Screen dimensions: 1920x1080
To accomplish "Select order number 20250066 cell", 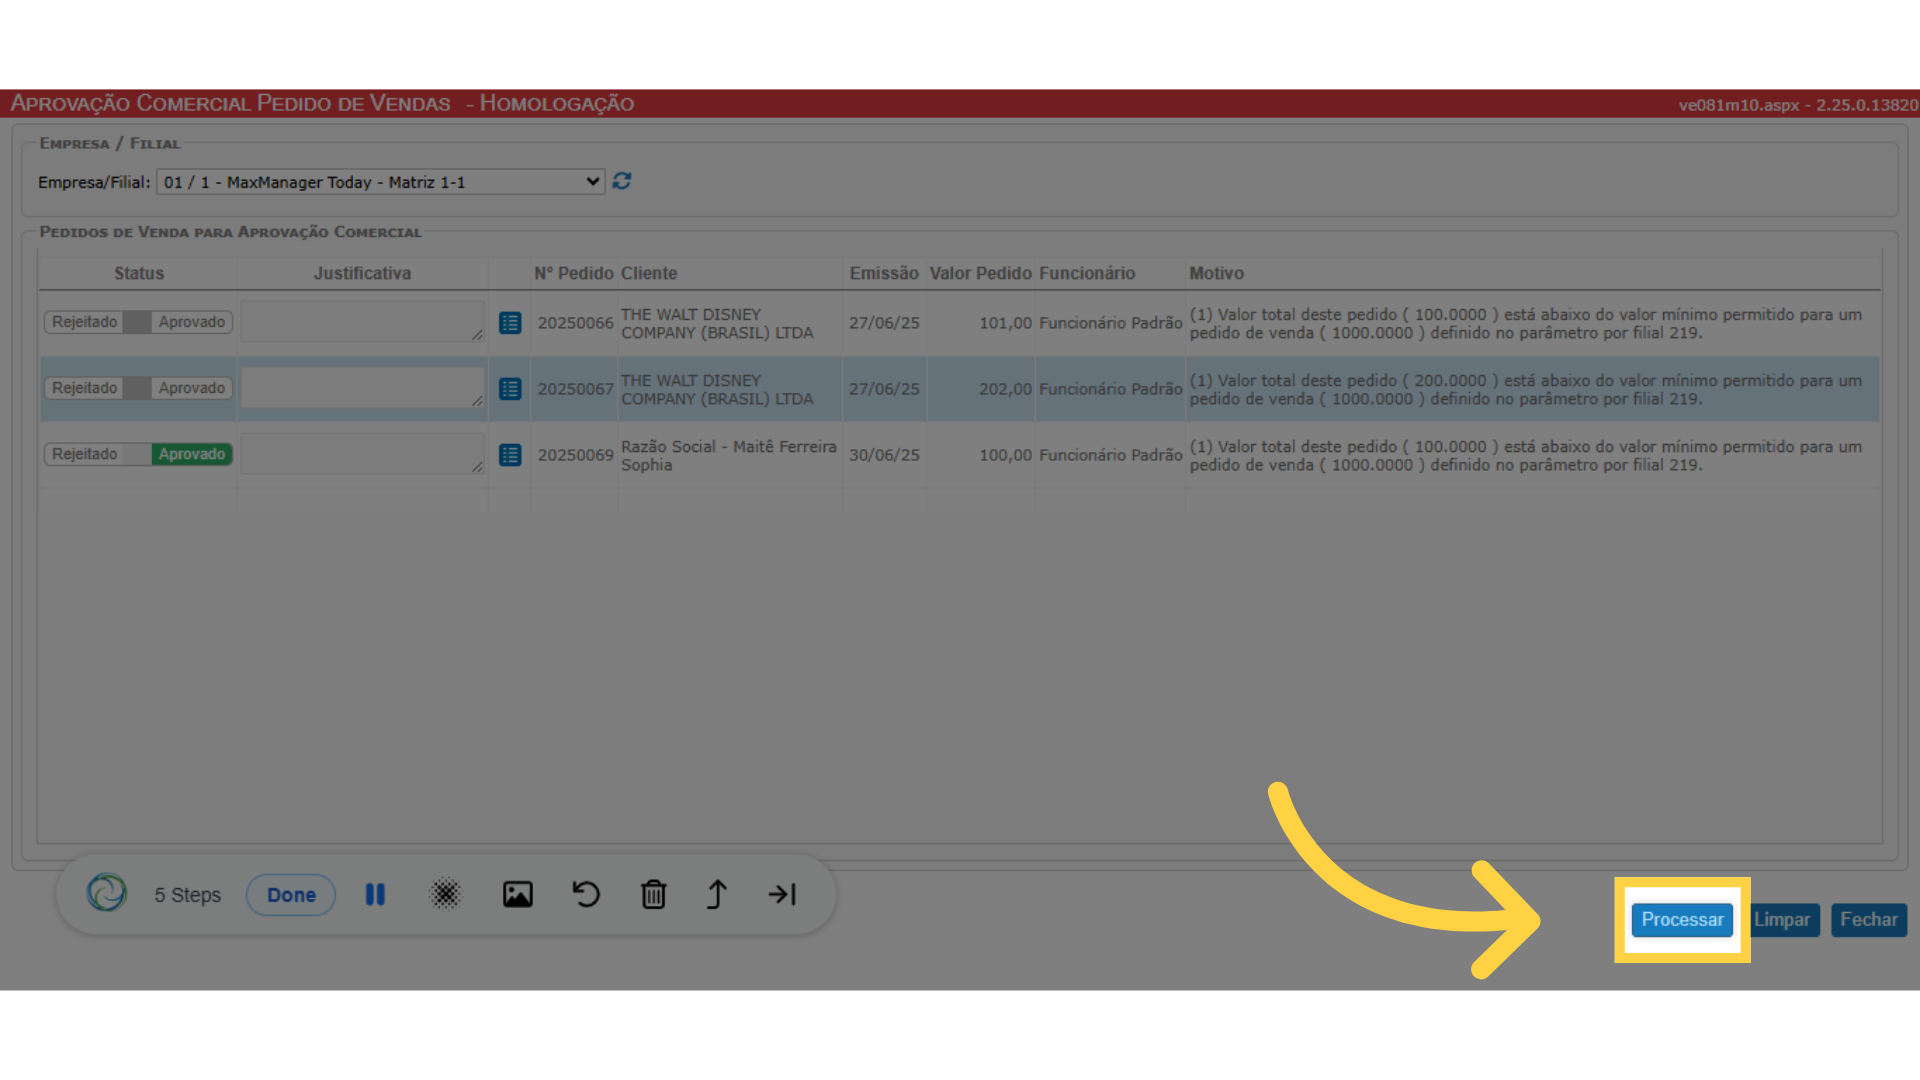I will point(575,323).
